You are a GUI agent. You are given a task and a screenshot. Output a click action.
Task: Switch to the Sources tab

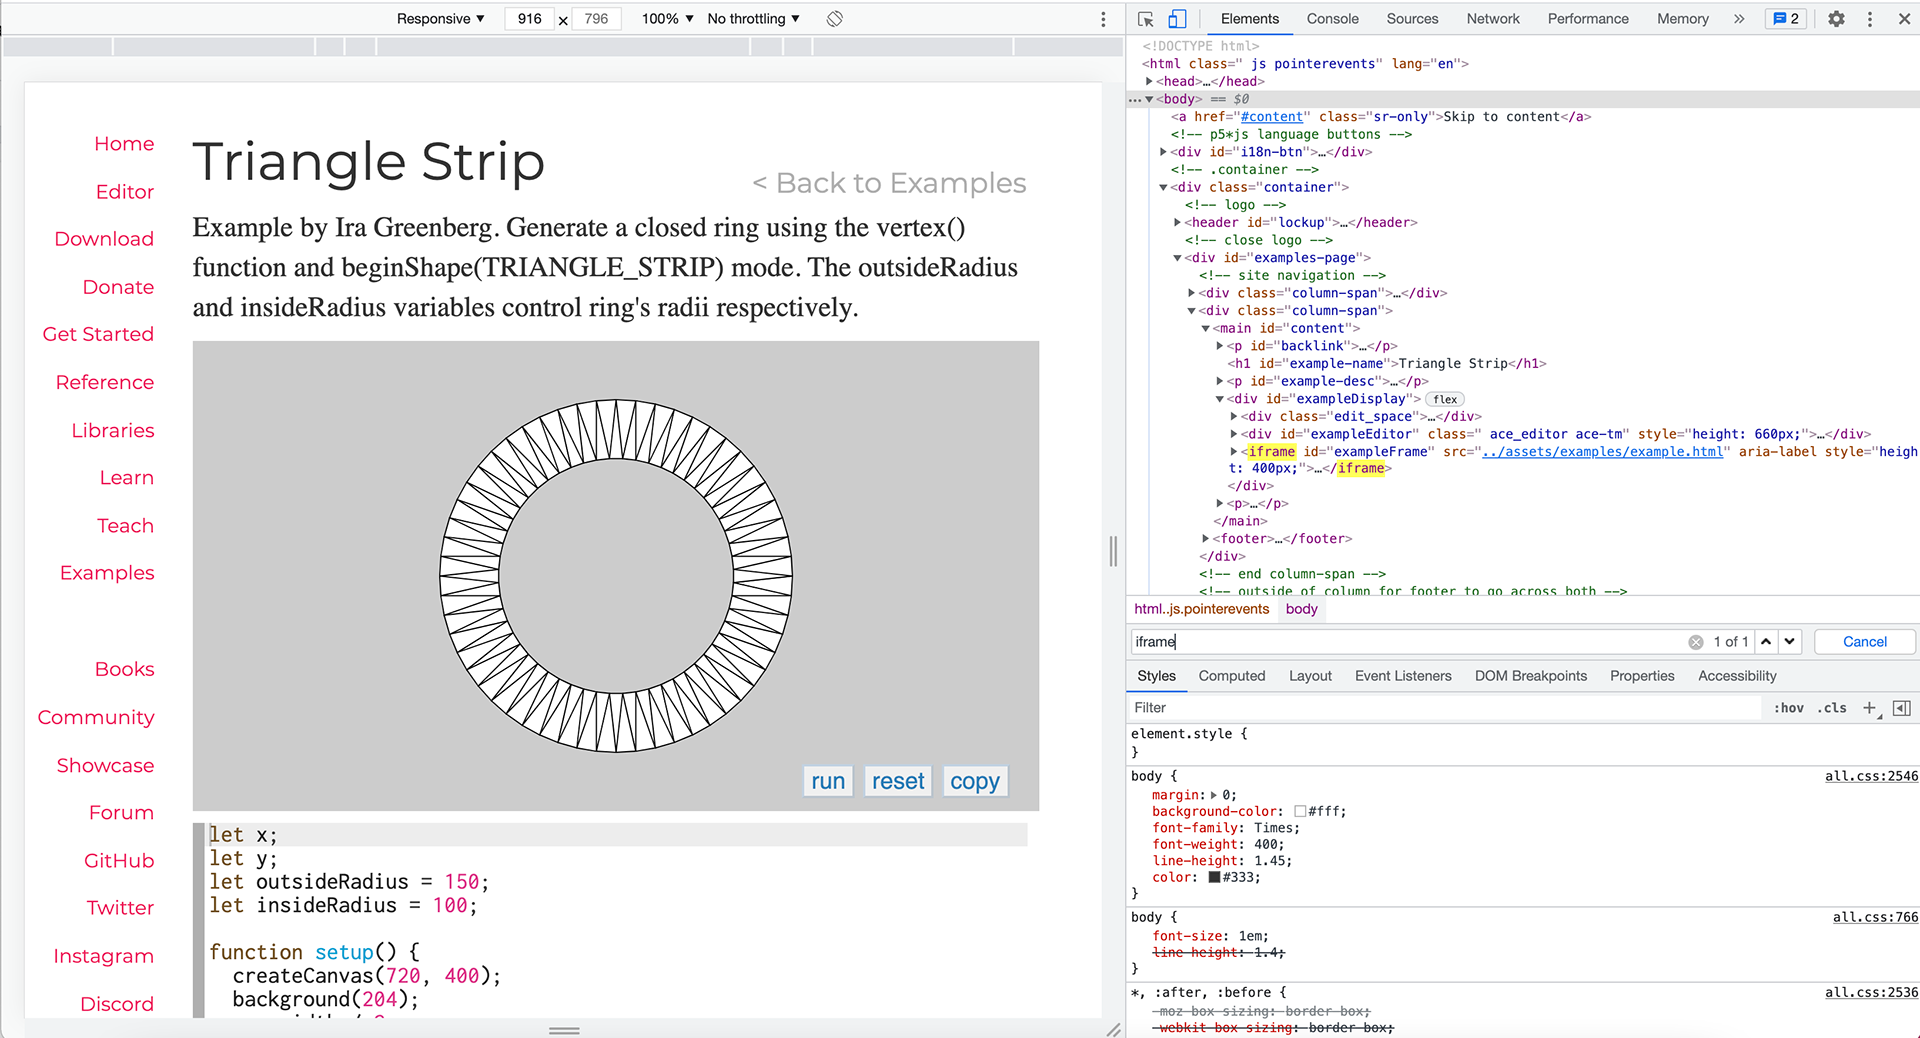(x=1412, y=19)
